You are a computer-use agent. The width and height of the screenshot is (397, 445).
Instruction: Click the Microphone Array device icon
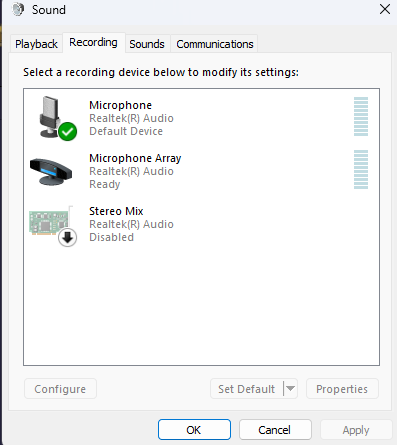[51, 171]
